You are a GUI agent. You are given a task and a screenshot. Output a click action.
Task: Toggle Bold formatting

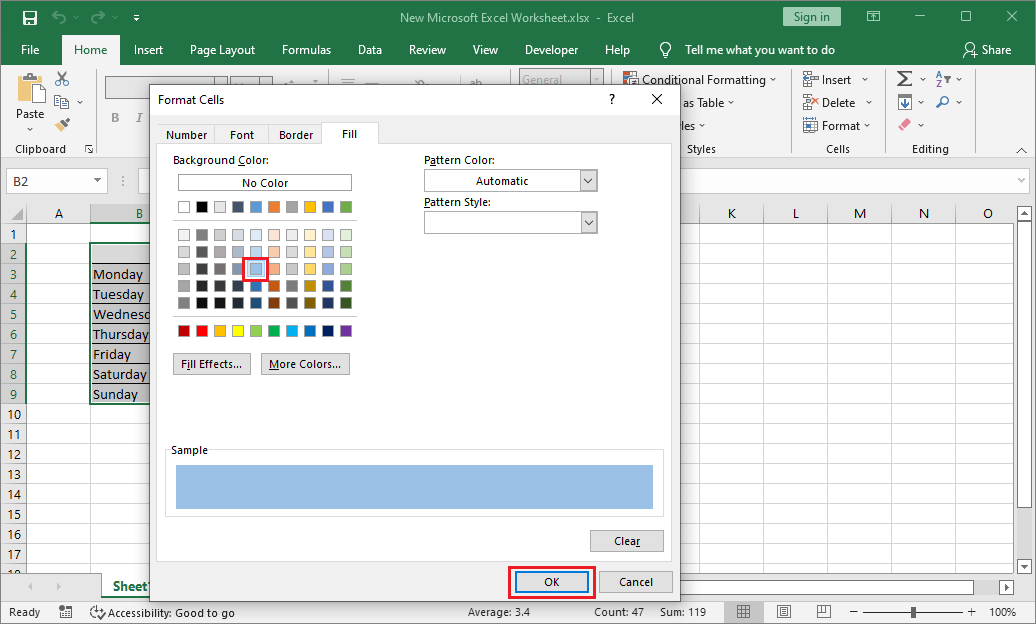click(x=114, y=117)
